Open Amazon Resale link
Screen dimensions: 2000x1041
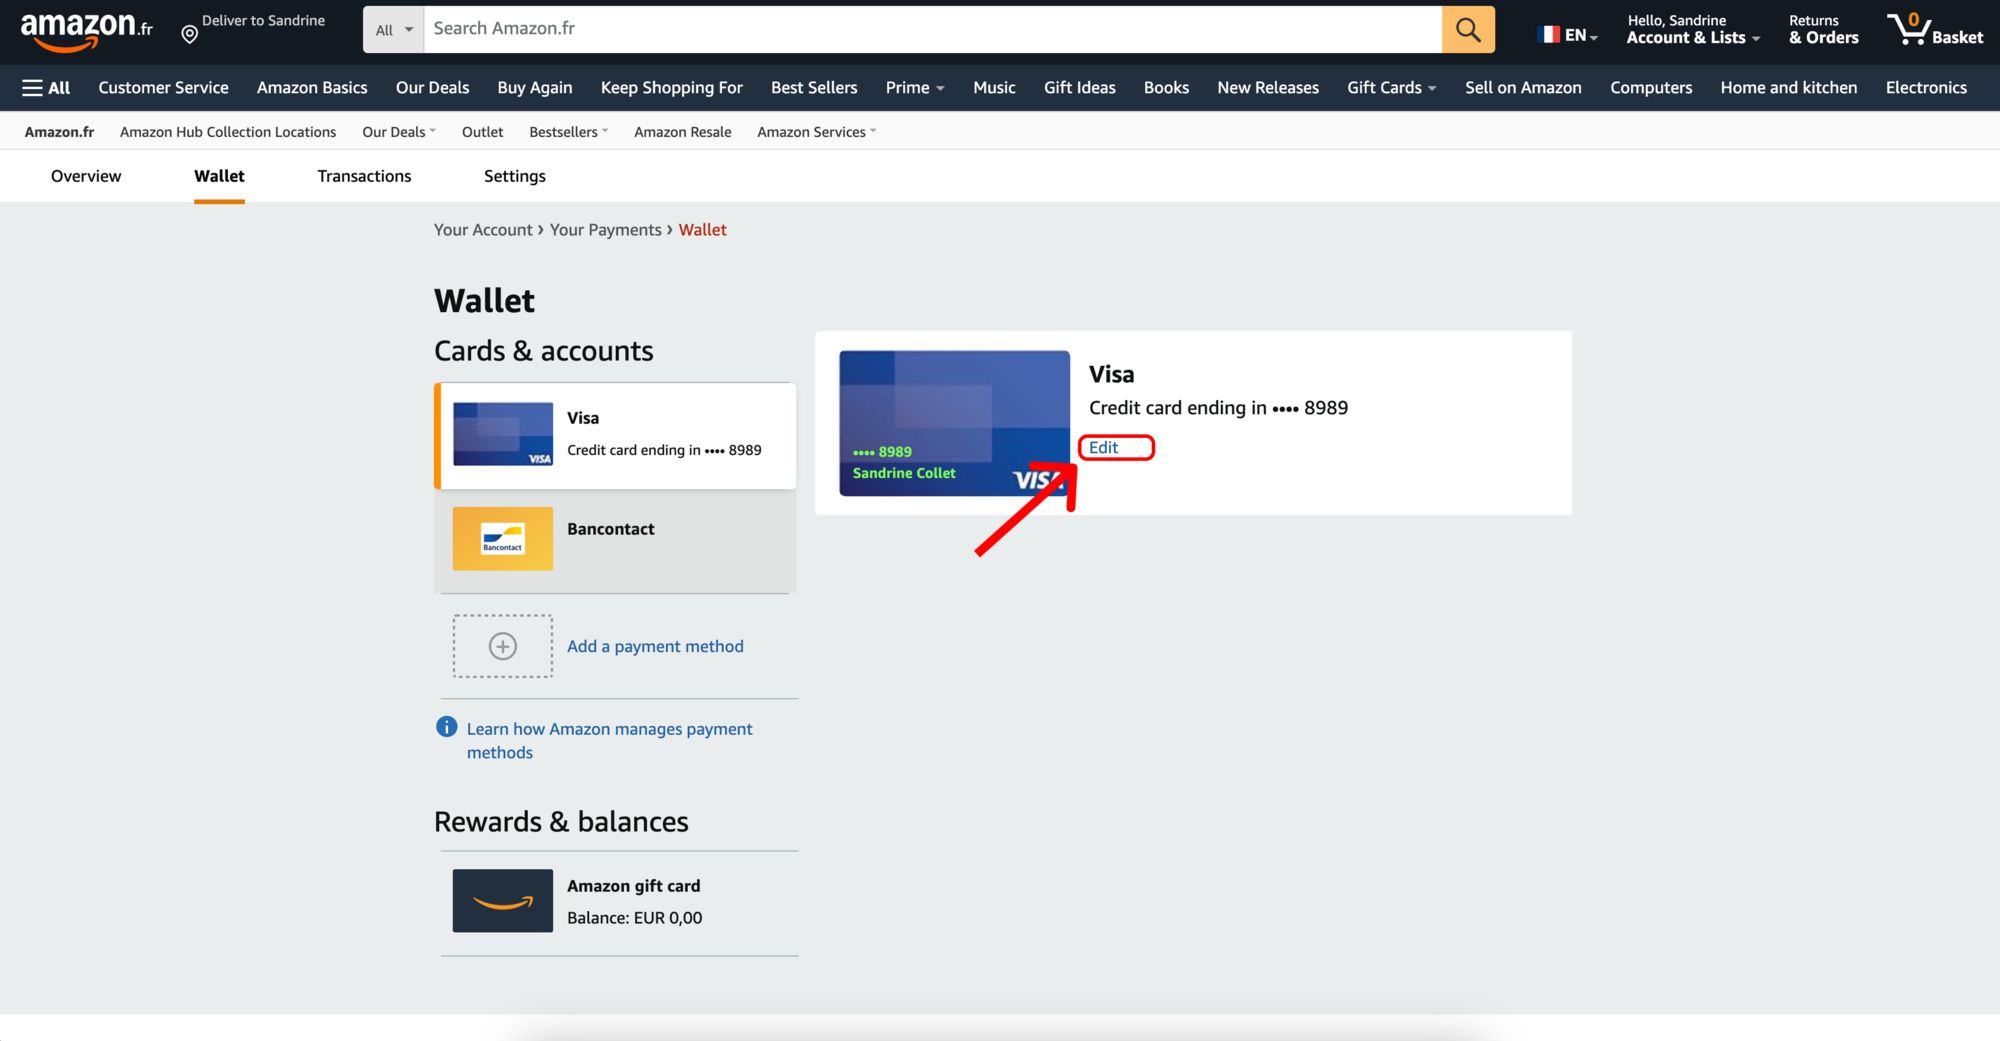pos(682,132)
